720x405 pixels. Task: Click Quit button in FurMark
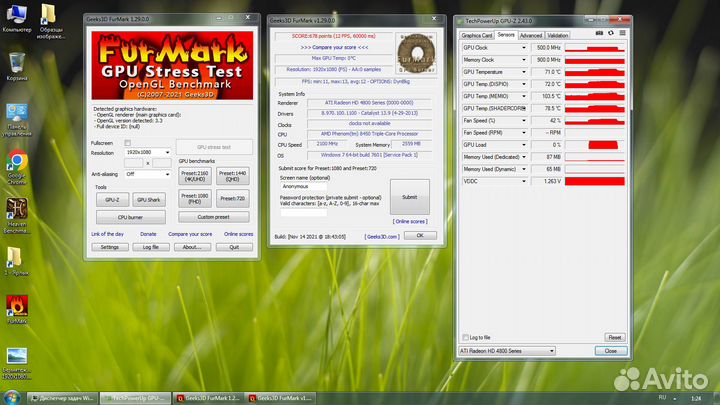click(234, 247)
